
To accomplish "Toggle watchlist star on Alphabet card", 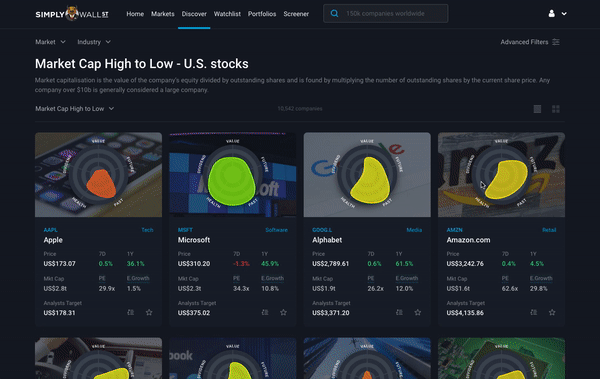I will (x=417, y=312).
